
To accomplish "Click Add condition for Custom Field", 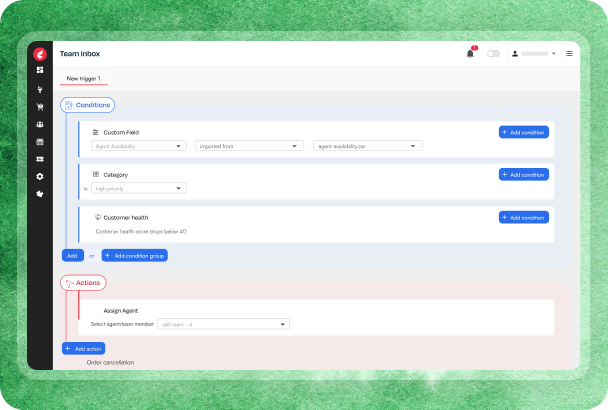I will click(523, 132).
